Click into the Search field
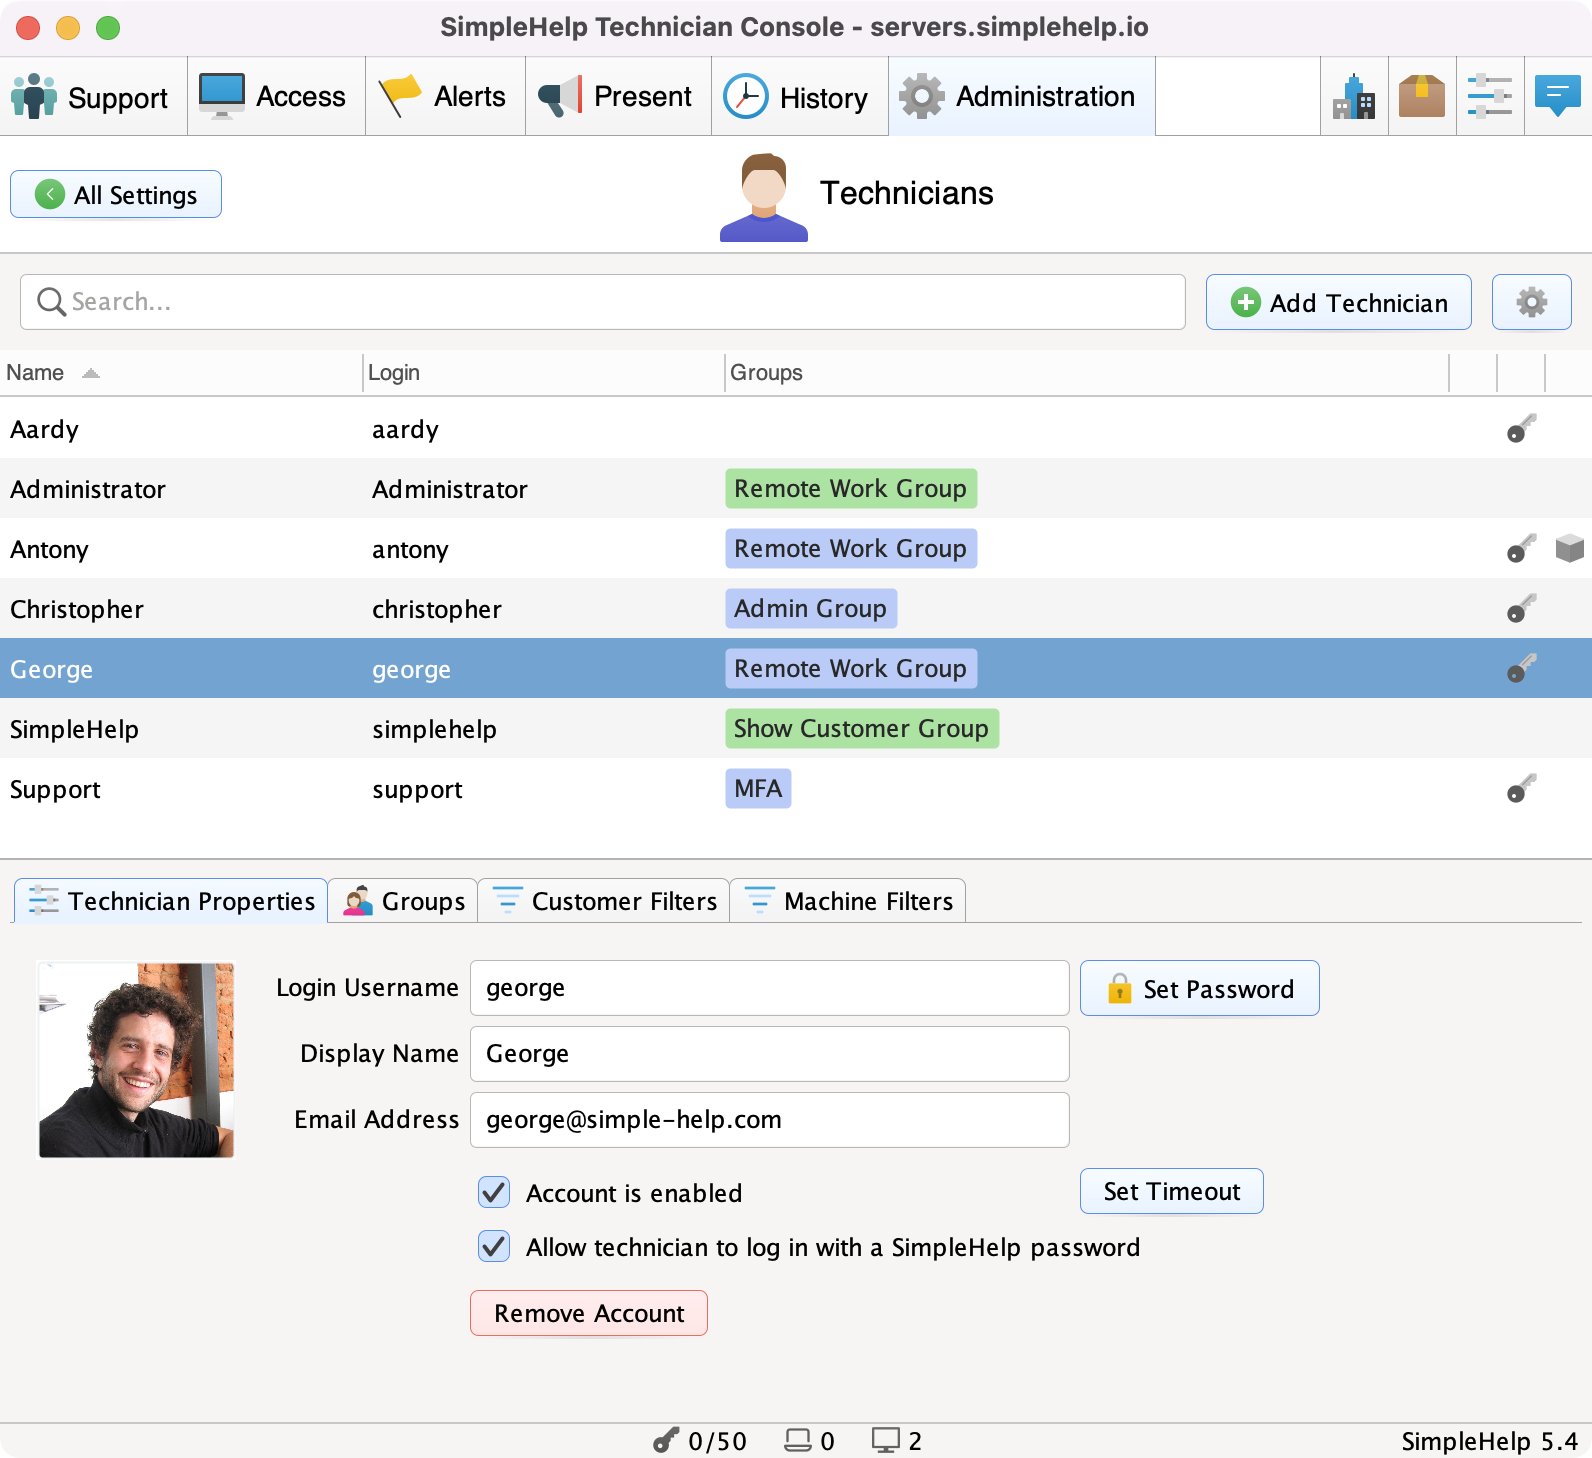The image size is (1592, 1458). [603, 302]
